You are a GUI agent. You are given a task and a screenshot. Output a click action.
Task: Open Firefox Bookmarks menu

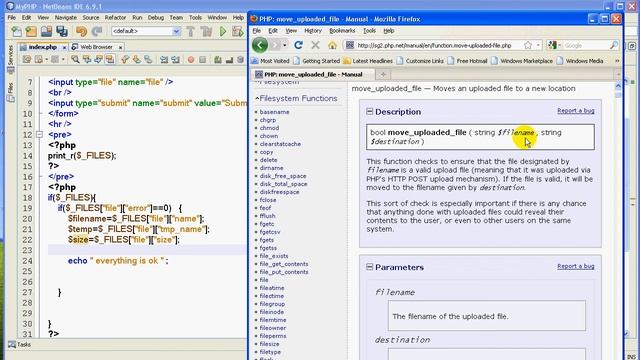pyautogui.click(x=342, y=31)
